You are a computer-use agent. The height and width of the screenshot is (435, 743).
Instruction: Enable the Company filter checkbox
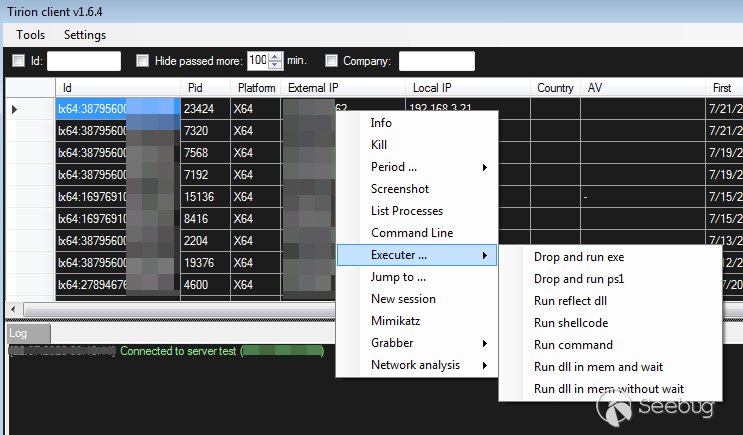tap(331, 61)
